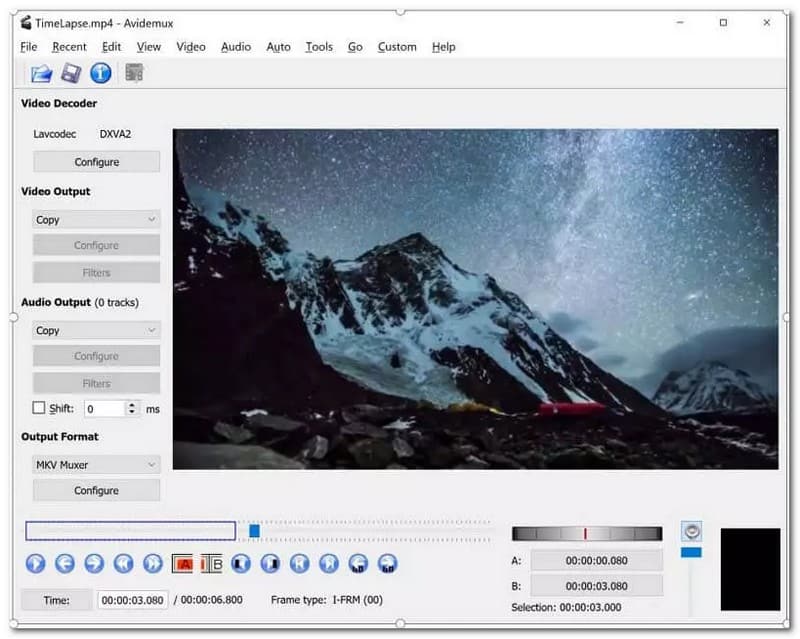Viewport: 800px width, 639px height.
Task: Enable the audio Shift checkbox
Action: tap(39, 408)
